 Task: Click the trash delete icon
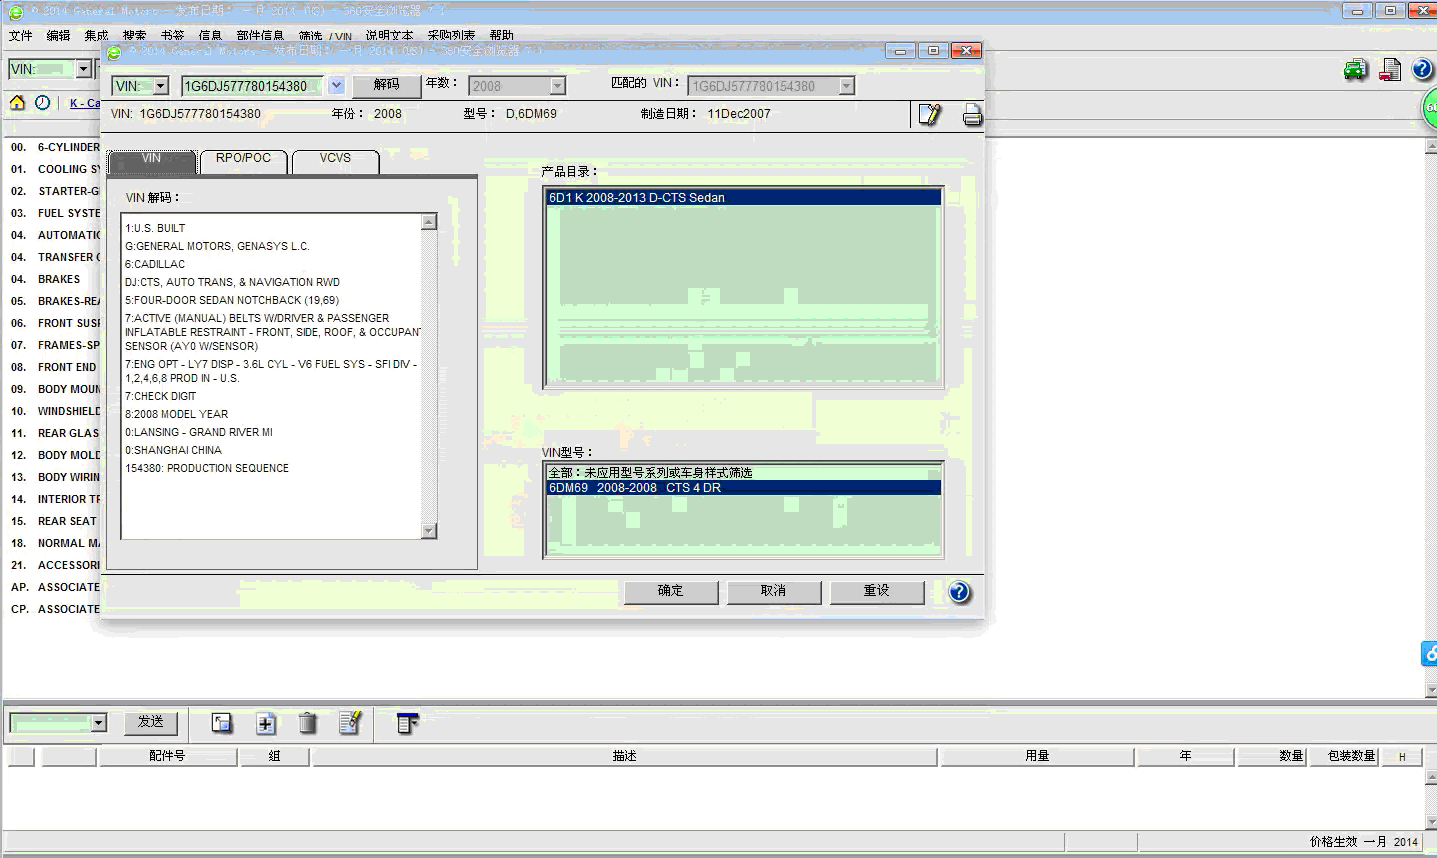(308, 723)
